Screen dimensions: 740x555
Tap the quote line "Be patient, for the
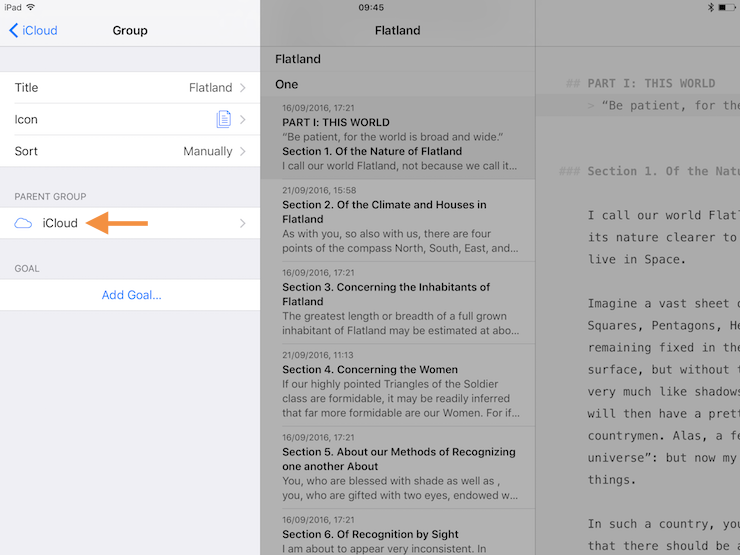pos(670,106)
